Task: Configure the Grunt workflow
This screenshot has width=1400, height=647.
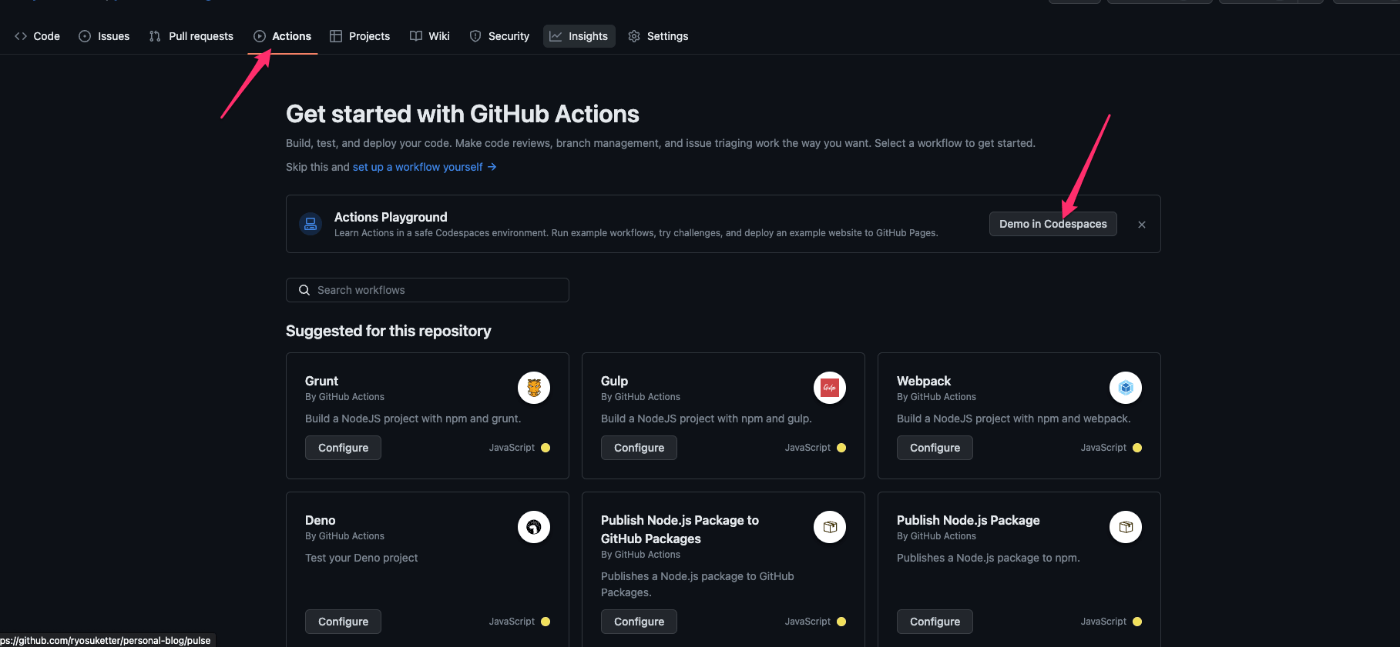Action: (x=343, y=448)
